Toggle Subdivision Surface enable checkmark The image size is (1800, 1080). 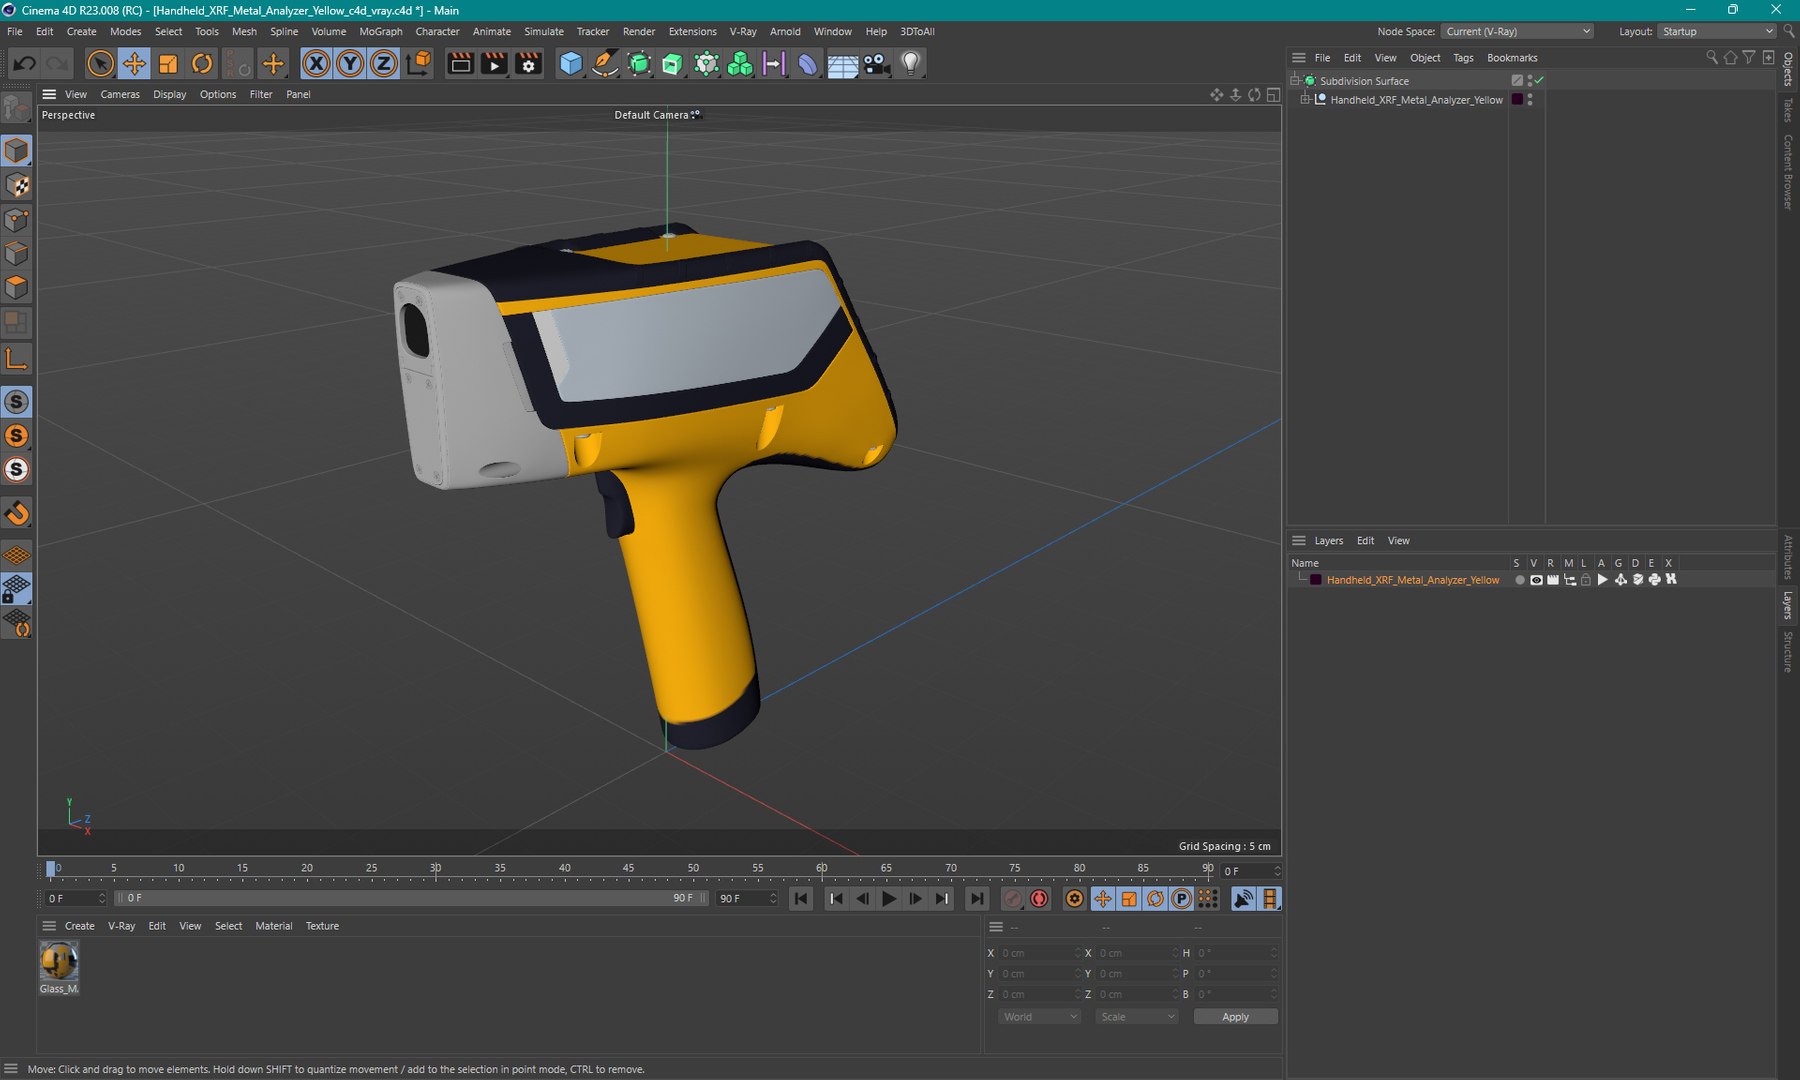[x=1540, y=80]
